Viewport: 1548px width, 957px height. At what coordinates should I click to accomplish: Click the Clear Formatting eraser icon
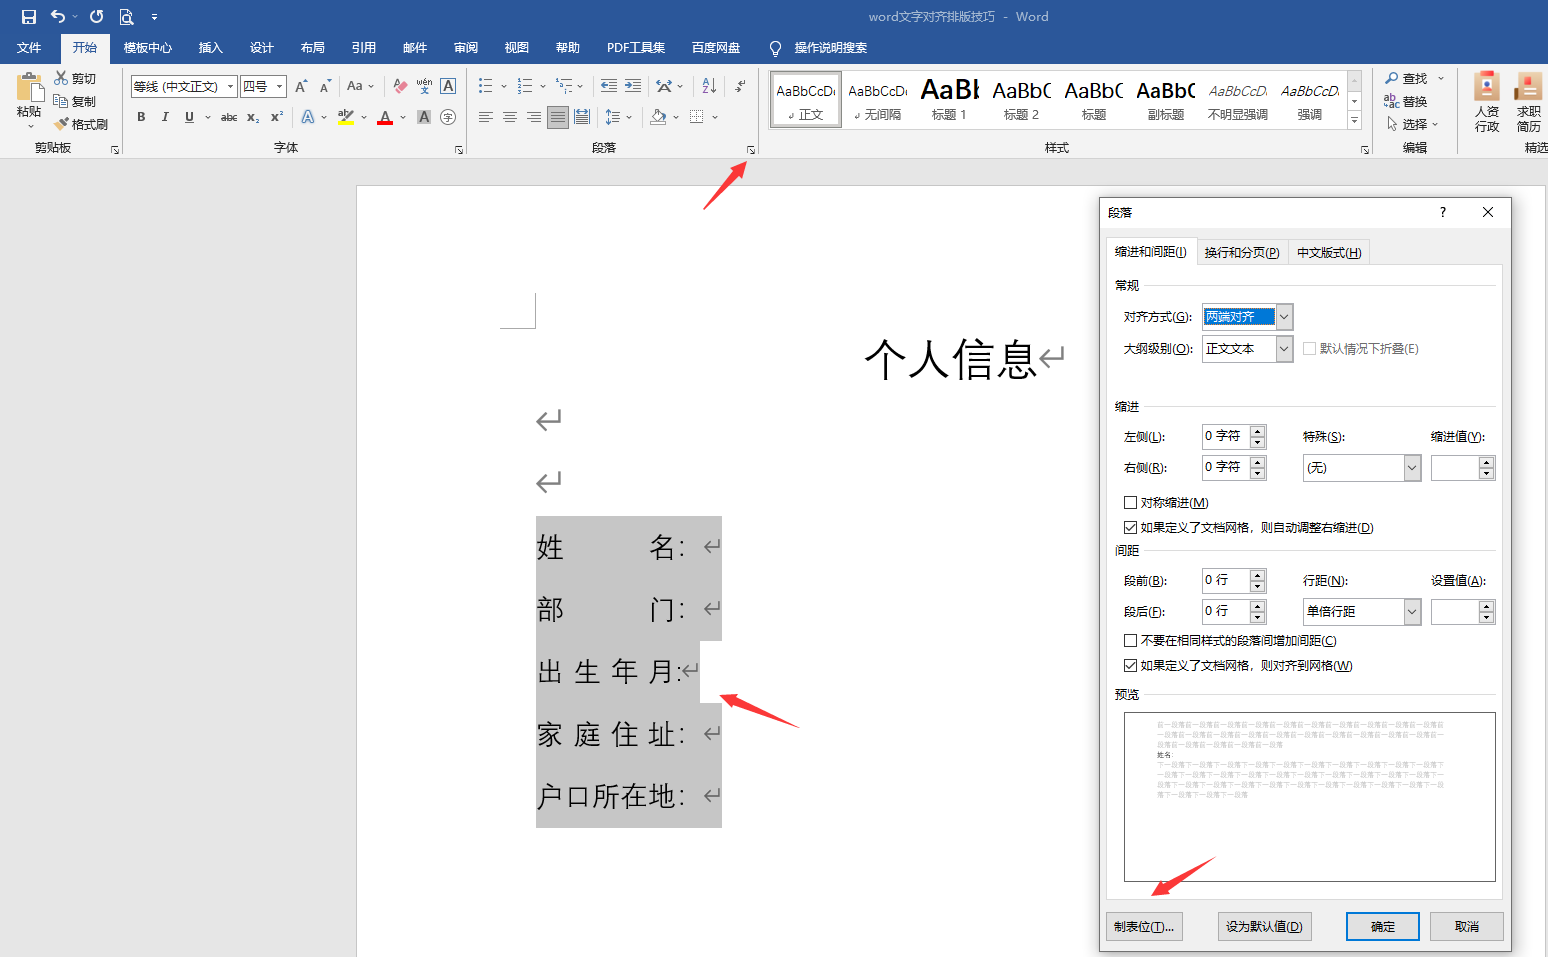(x=400, y=86)
